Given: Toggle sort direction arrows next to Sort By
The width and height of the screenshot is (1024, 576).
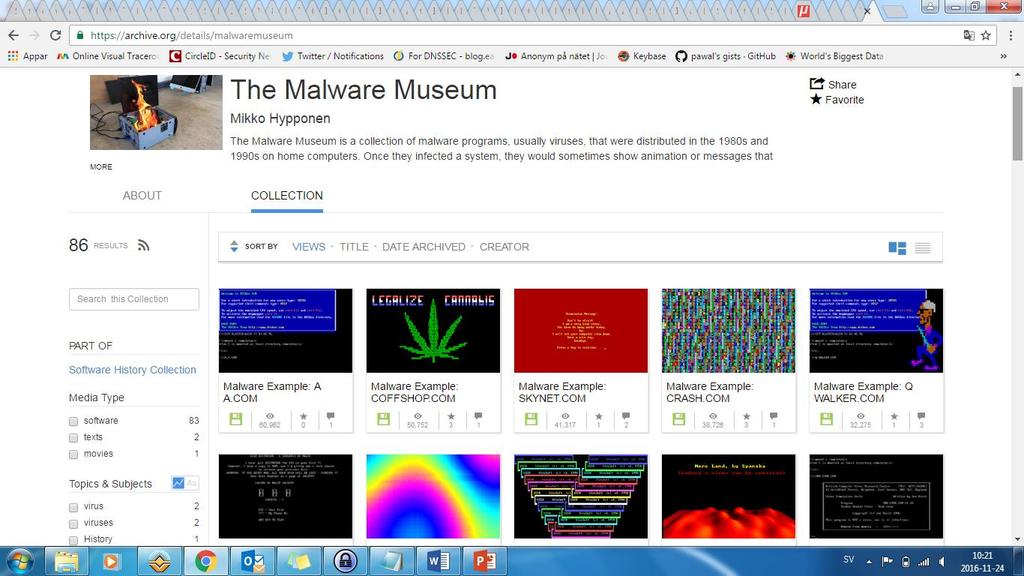Looking at the screenshot, I should (234, 246).
